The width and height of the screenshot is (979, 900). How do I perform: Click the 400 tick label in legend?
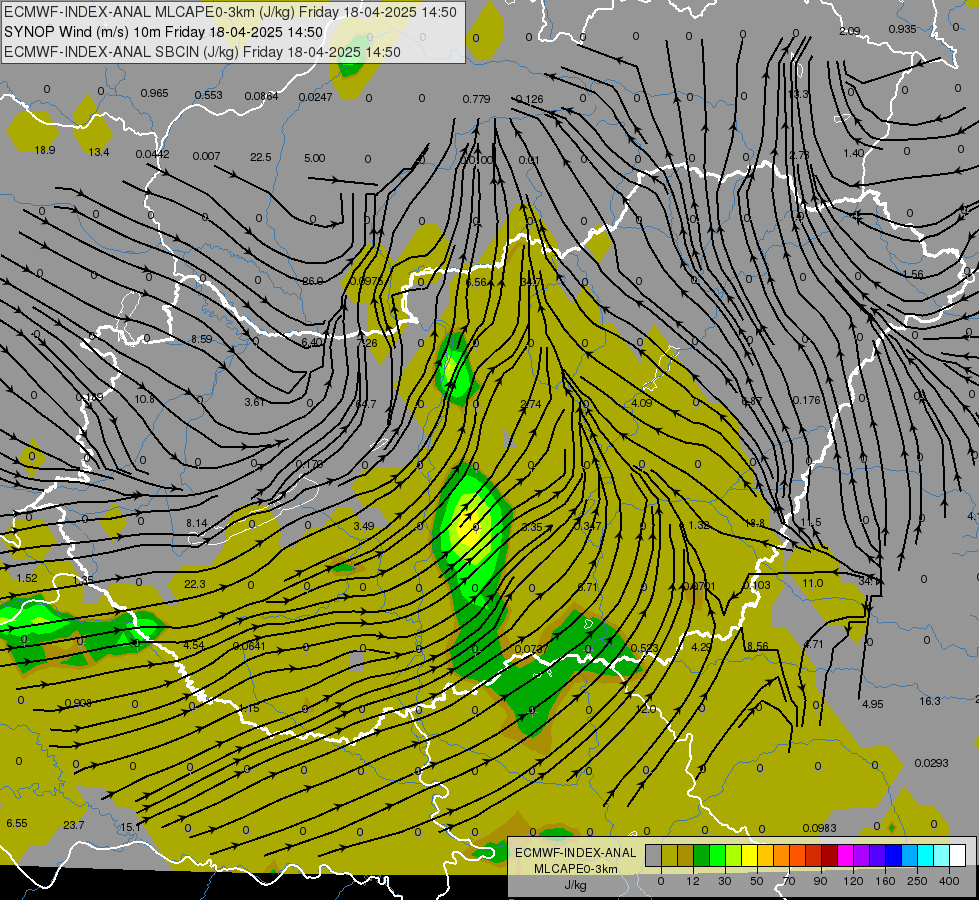point(949,881)
